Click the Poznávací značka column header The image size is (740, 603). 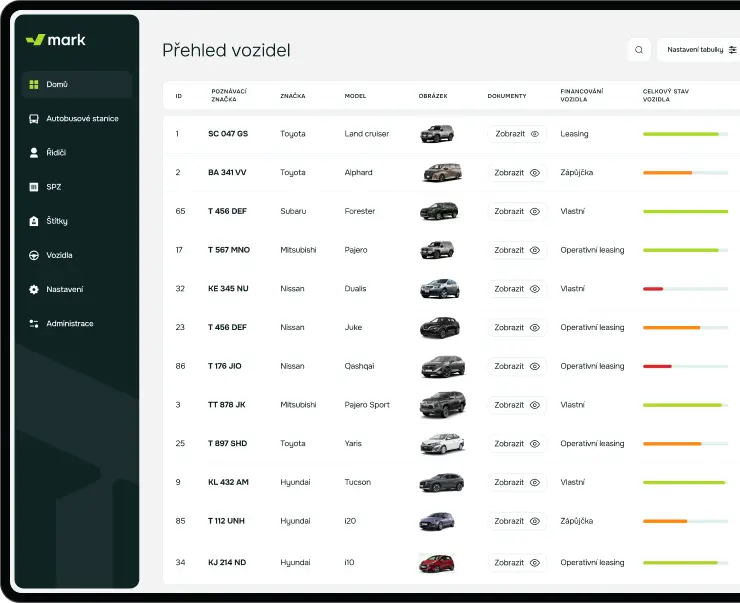[229, 95]
